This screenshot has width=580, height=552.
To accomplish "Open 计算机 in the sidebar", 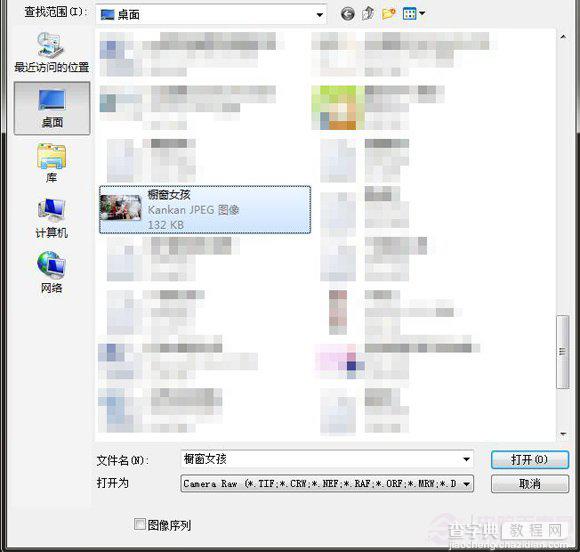I will (51, 218).
